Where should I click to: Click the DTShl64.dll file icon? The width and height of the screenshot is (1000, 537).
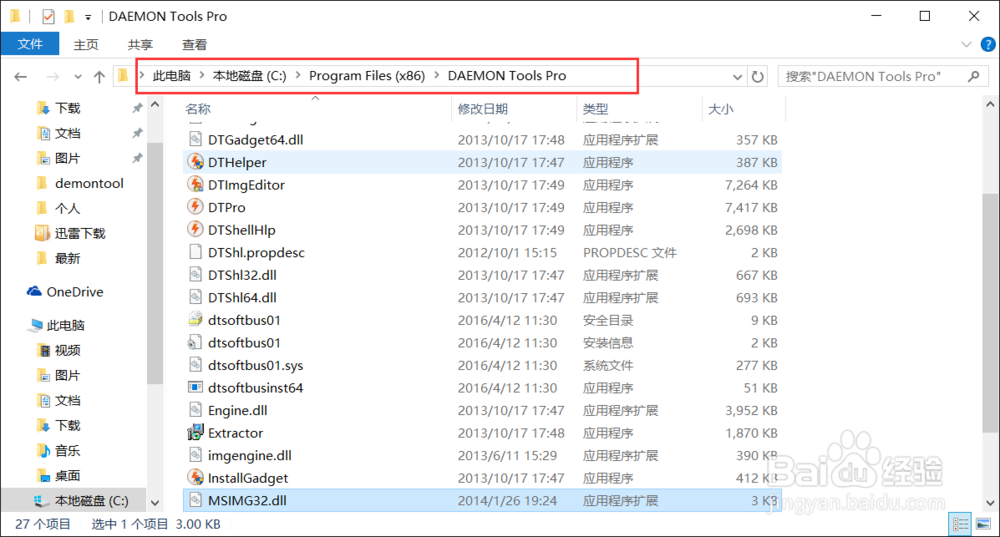point(195,297)
